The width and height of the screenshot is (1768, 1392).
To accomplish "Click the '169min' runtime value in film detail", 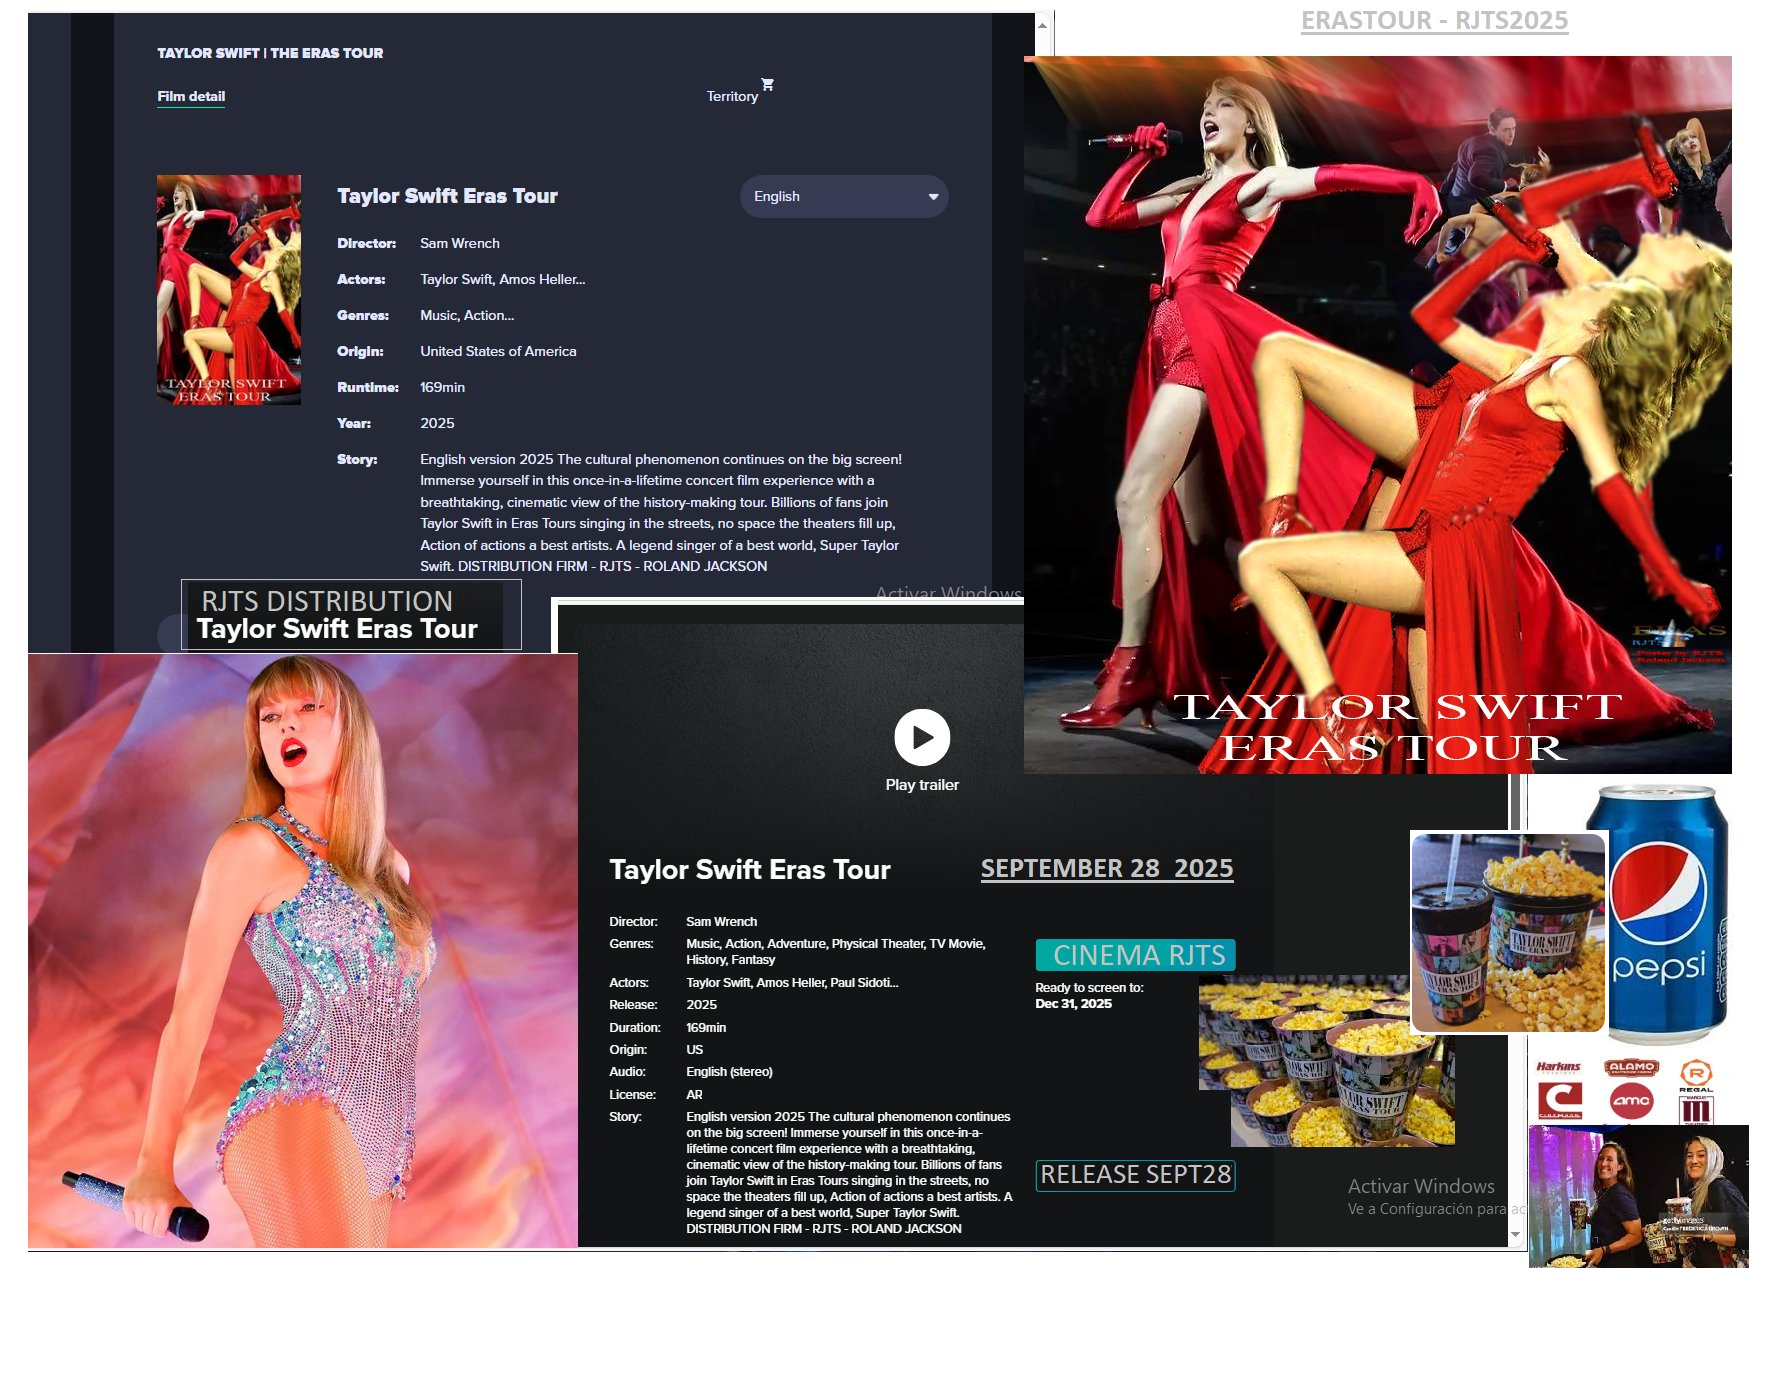I will (x=442, y=387).
